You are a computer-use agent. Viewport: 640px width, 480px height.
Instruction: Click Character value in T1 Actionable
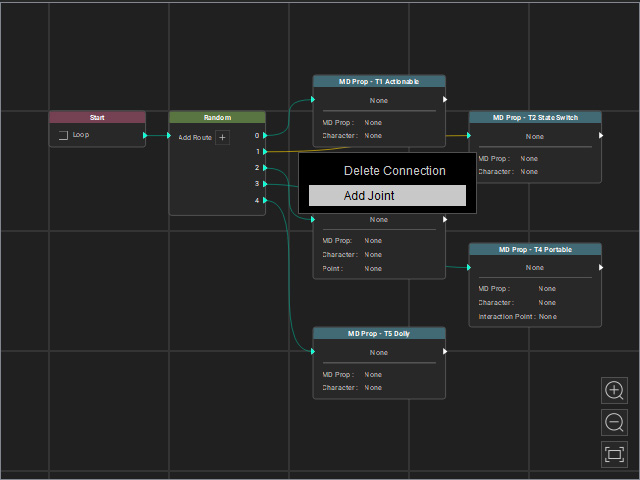[373, 136]
